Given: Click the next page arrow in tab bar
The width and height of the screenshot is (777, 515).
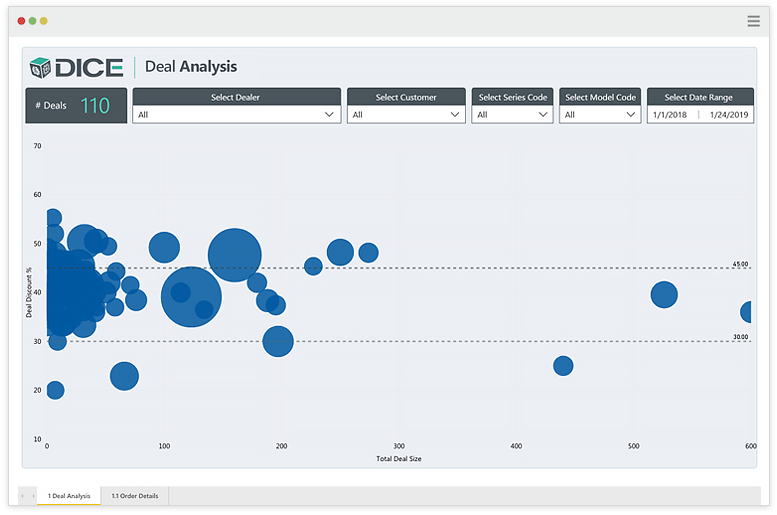Looking at the screenshot, I should click(x=32, y=496).
